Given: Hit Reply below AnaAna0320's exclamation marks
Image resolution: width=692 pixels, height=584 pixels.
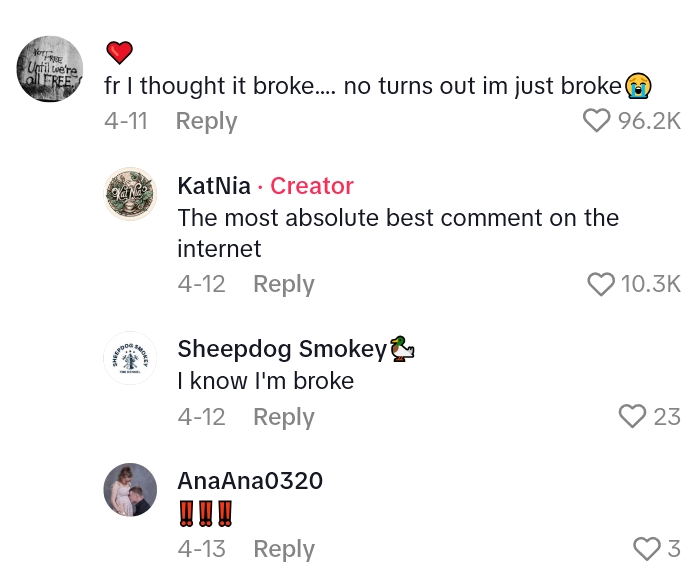Looking at the screenshot, I should tap(283, 549).
